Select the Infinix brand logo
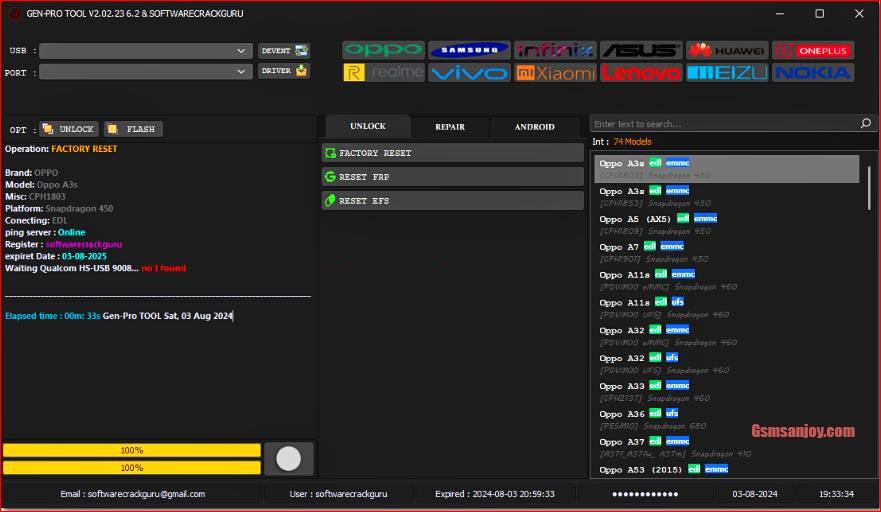Viewport: 881px width, 512px height. [555, 51]
